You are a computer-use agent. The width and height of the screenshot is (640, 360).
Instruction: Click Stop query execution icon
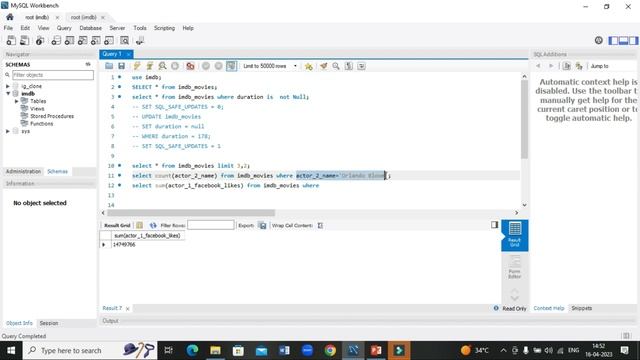[175, 66]
